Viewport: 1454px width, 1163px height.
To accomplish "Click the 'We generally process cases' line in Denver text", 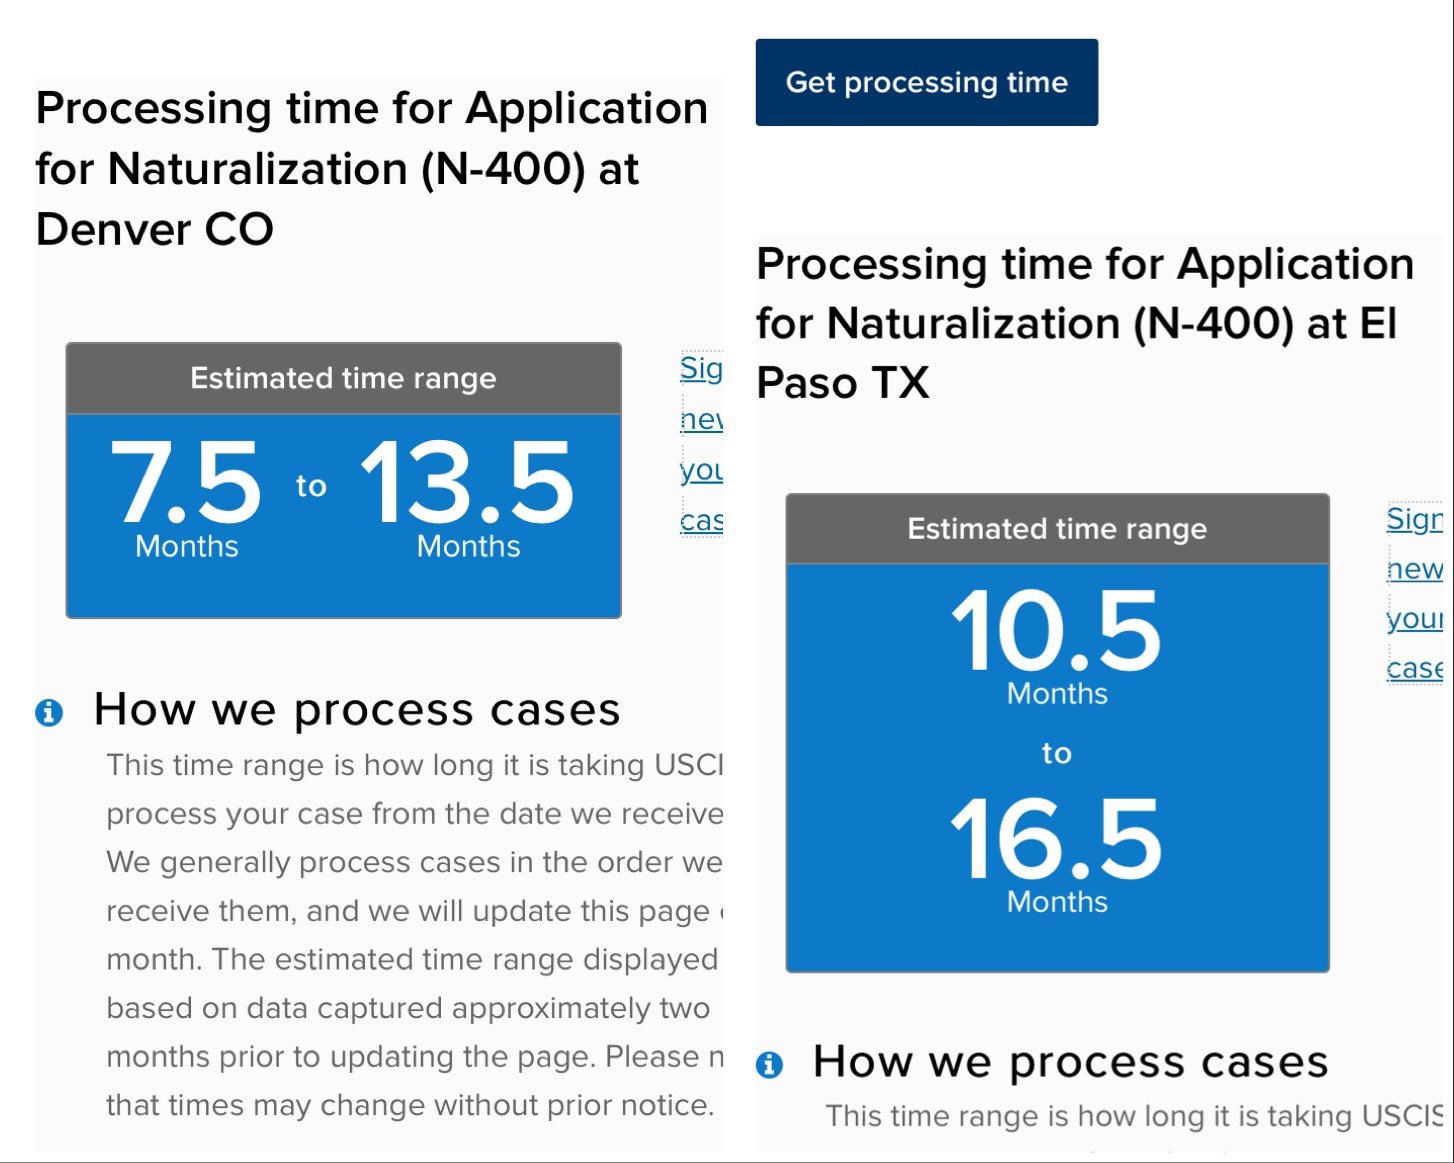I will pyautogui.click(x=413, y=862).
